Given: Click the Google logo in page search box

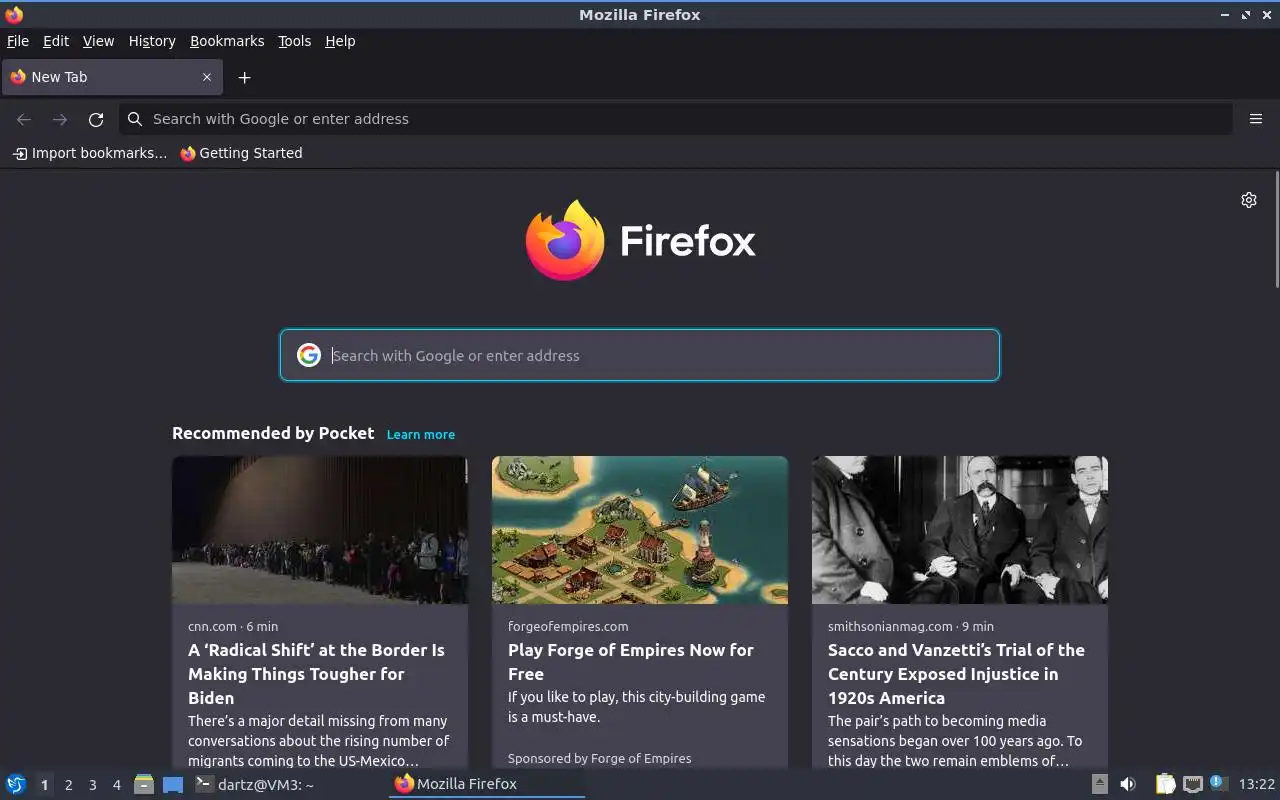Looking at the screenshot, I should pyautogui.click(x=309, y=355).
